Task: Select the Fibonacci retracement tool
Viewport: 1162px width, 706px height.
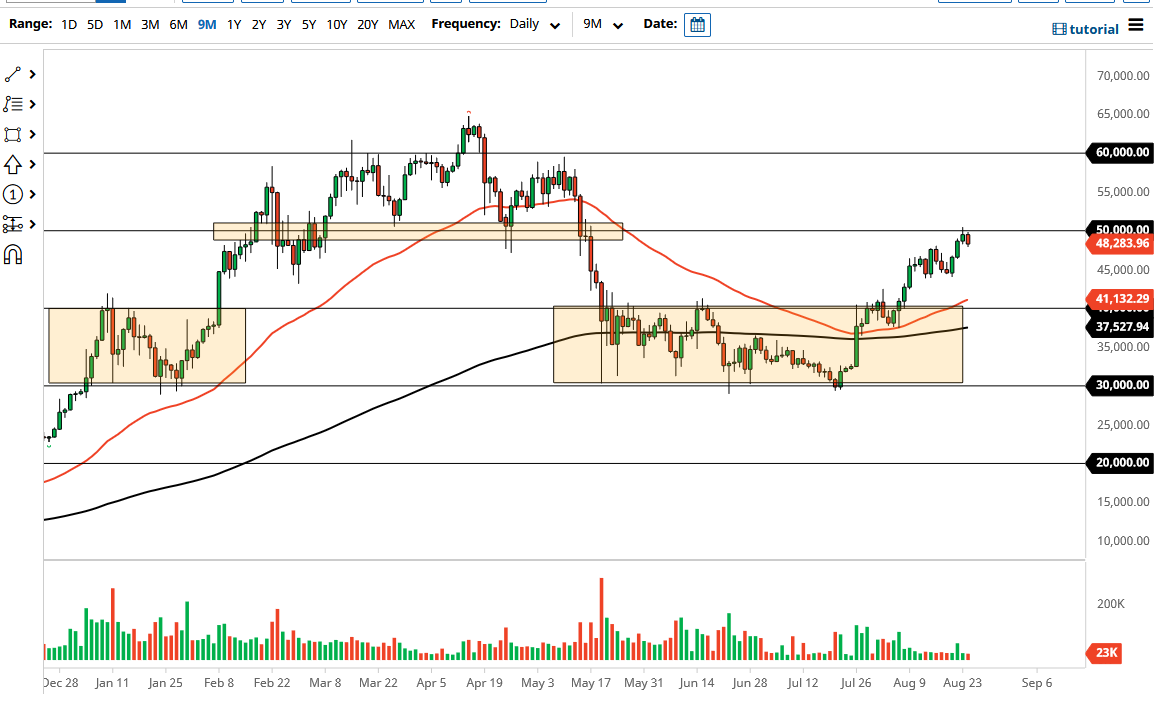Action: click(x=13, y=104)
